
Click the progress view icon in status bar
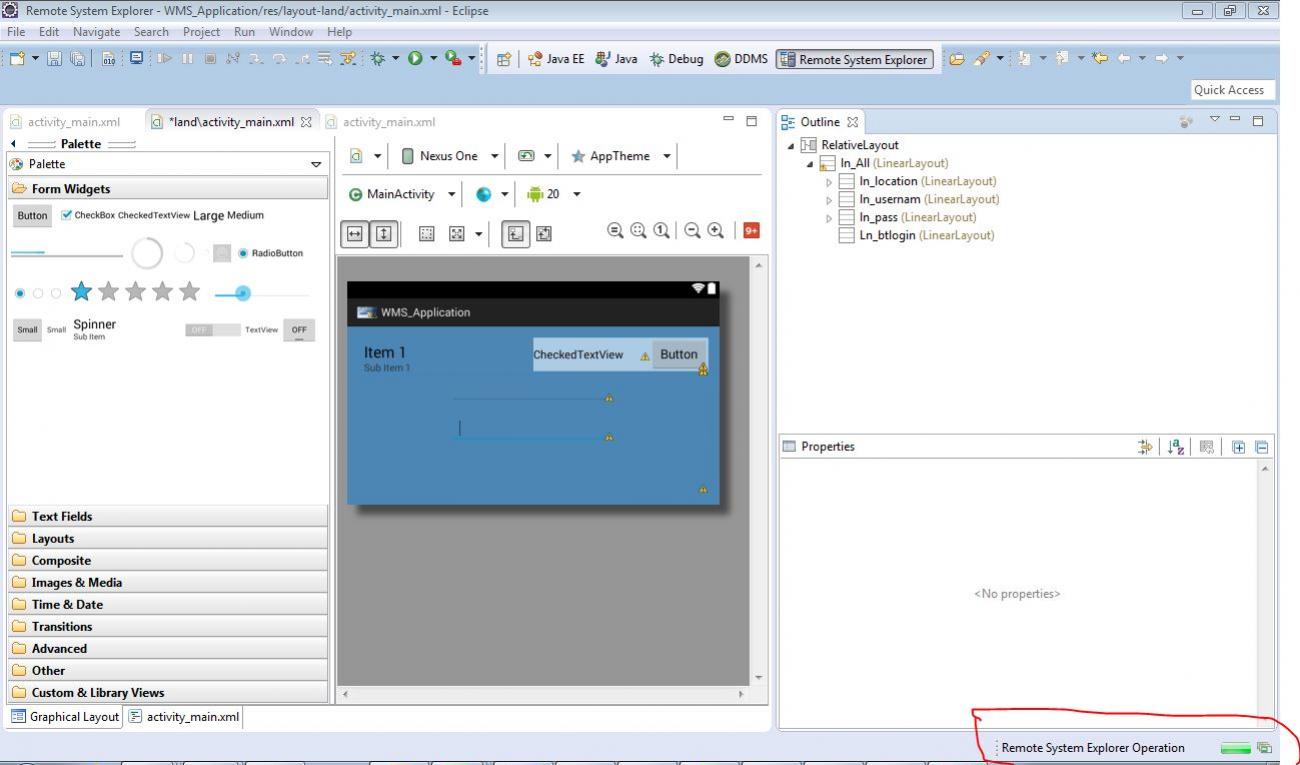click(1264, 748)
